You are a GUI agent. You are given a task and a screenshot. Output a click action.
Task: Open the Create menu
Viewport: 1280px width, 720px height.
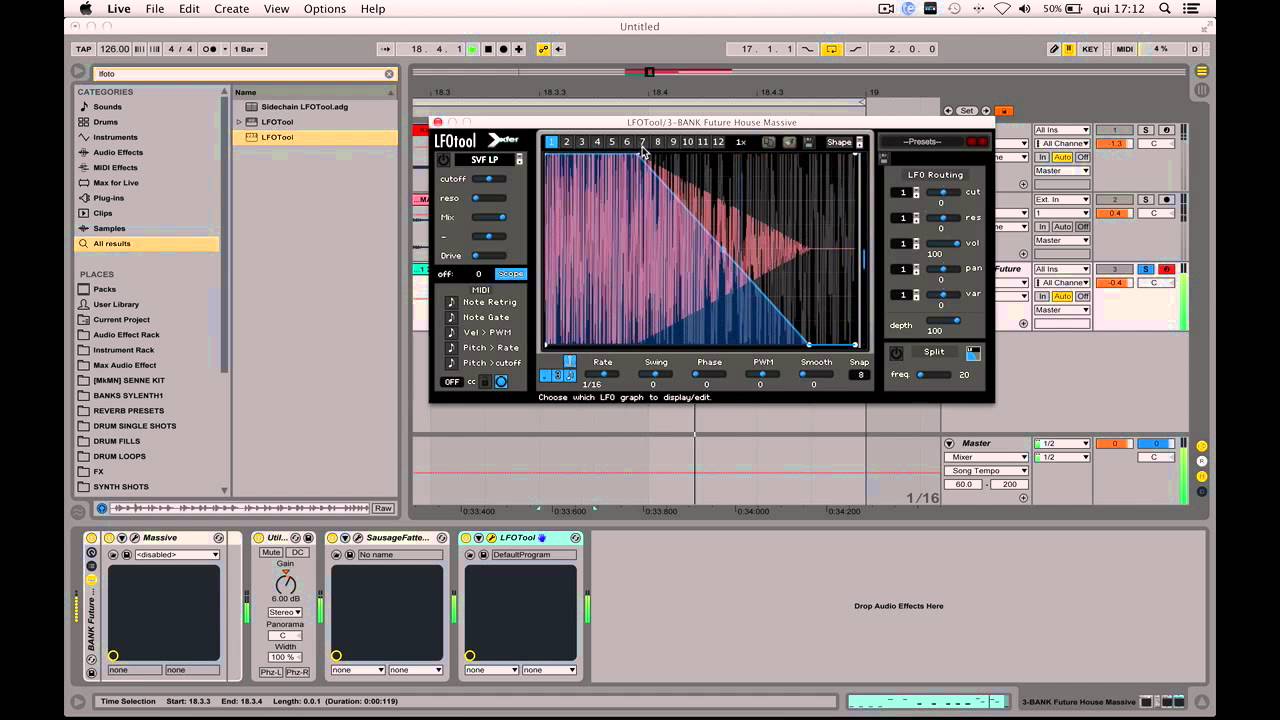(231, 9)
